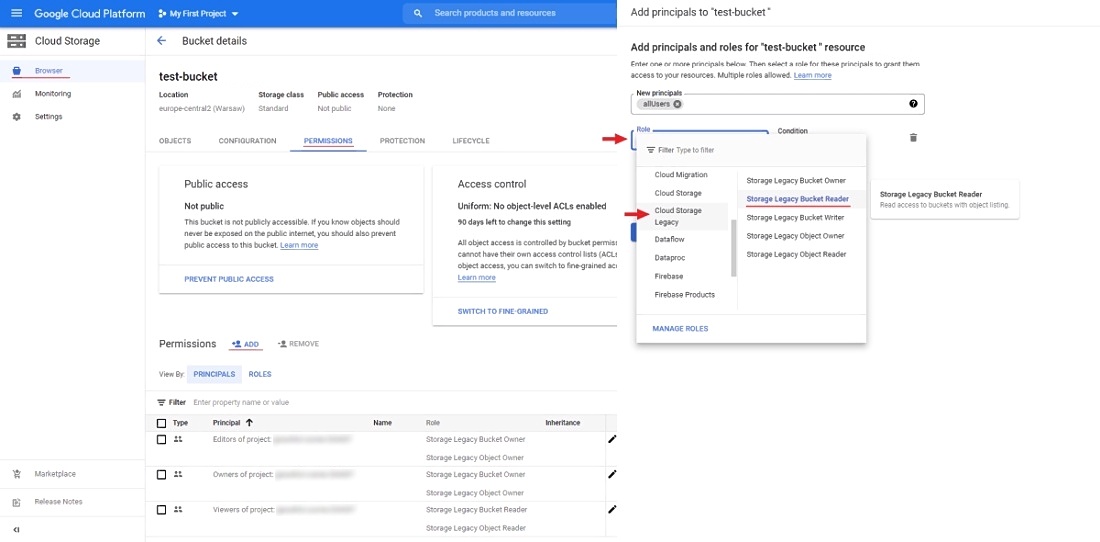Open the hamburger navigation menu
Screen dimensions: 1100x542
point(16,13)
